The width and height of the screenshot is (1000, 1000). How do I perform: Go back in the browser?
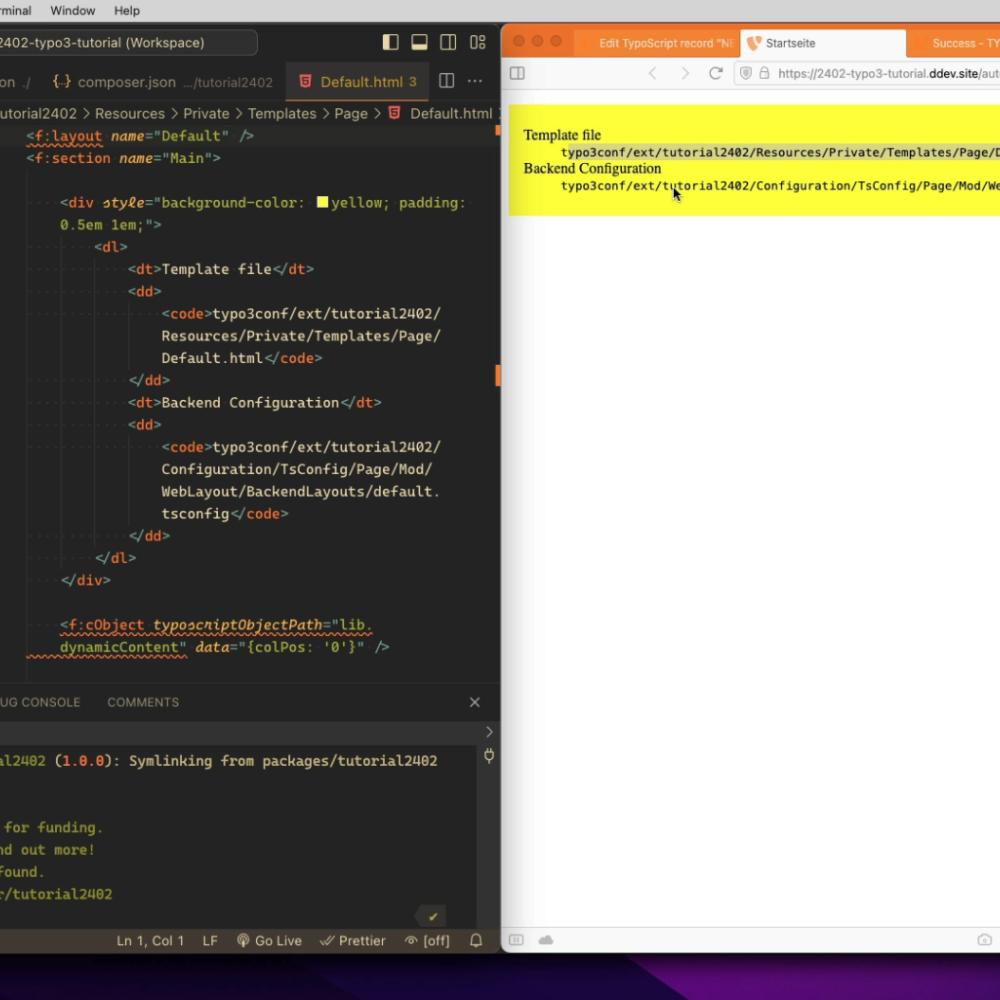point(652,73)
